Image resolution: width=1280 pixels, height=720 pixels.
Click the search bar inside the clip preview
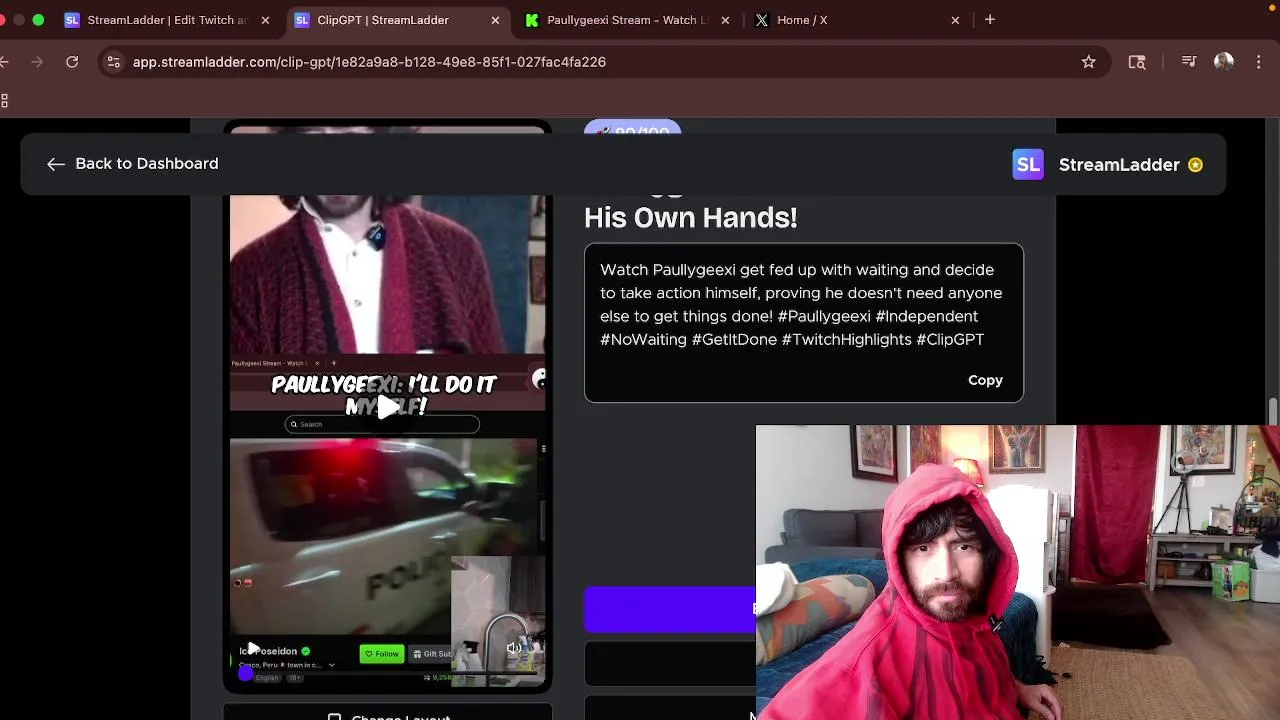click(x=382, y=424)
